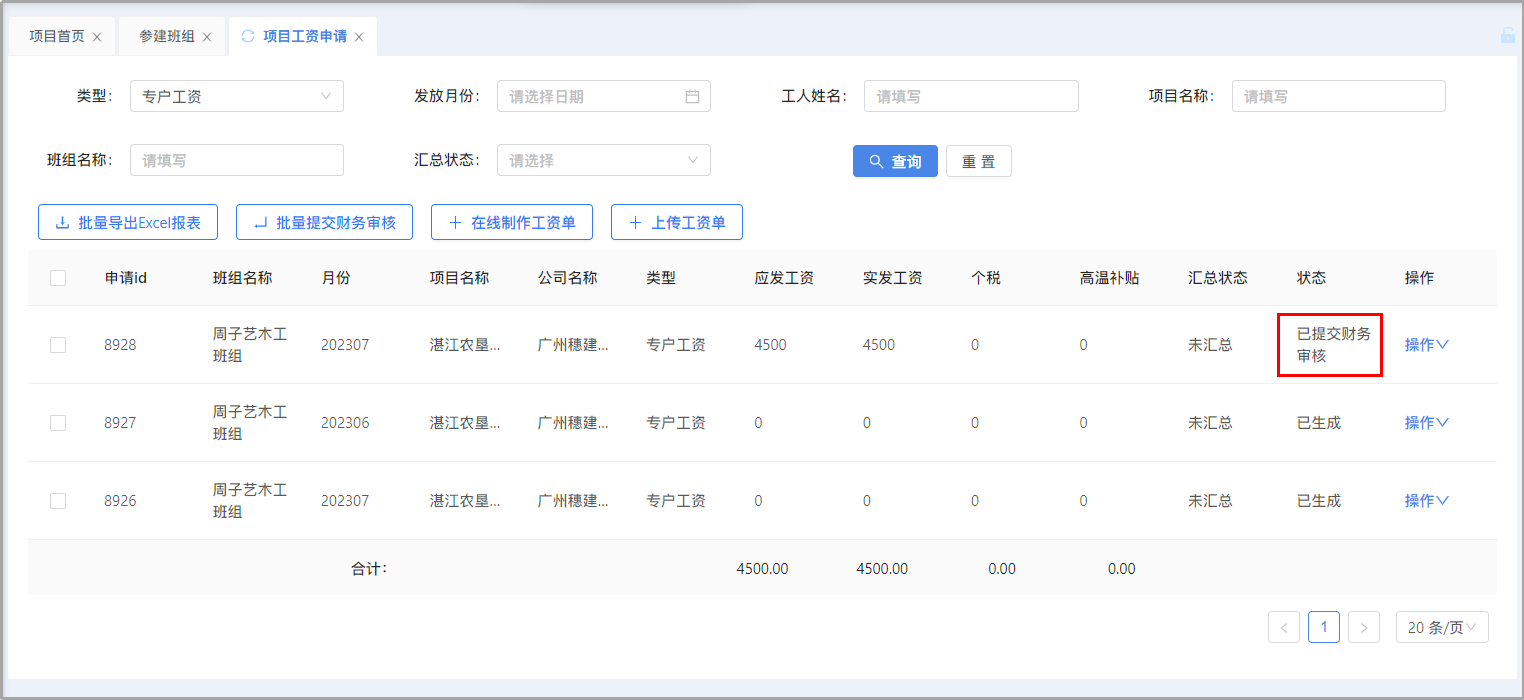
Task: Open the 20 条/页 page size selector
Action: click(x=1442, y=627)
